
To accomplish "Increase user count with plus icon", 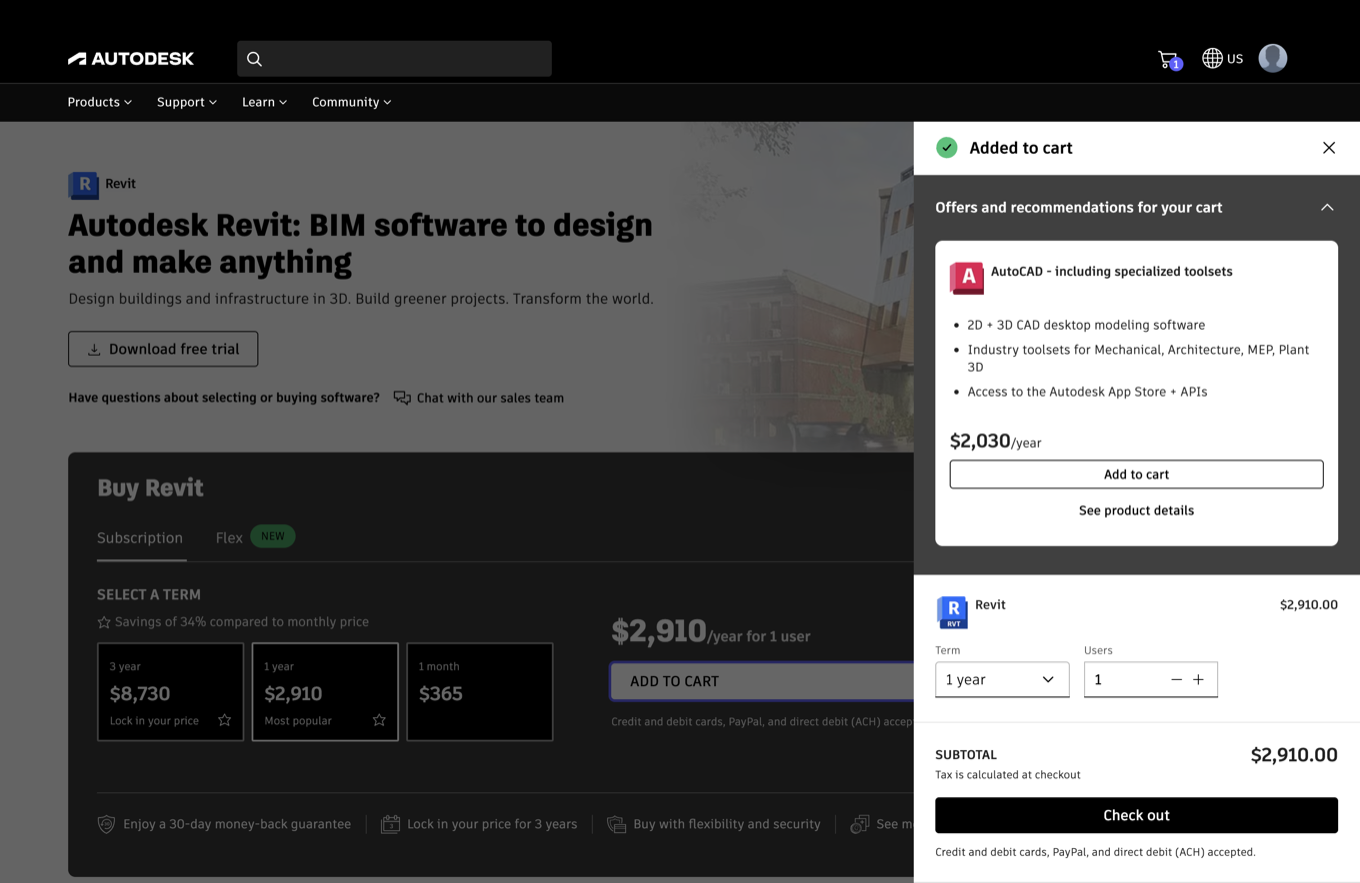I will pyautogui.click(x=1198, y=680).
